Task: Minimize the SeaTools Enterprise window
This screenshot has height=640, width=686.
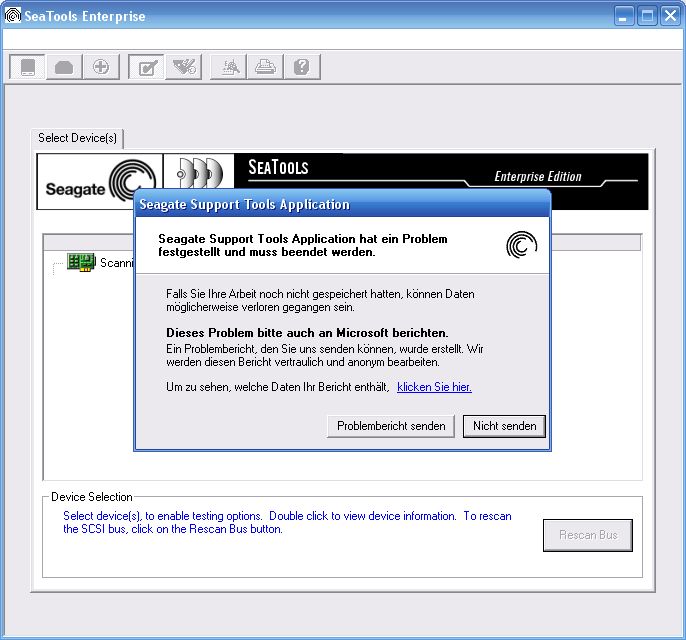Action: pos(623,16)
